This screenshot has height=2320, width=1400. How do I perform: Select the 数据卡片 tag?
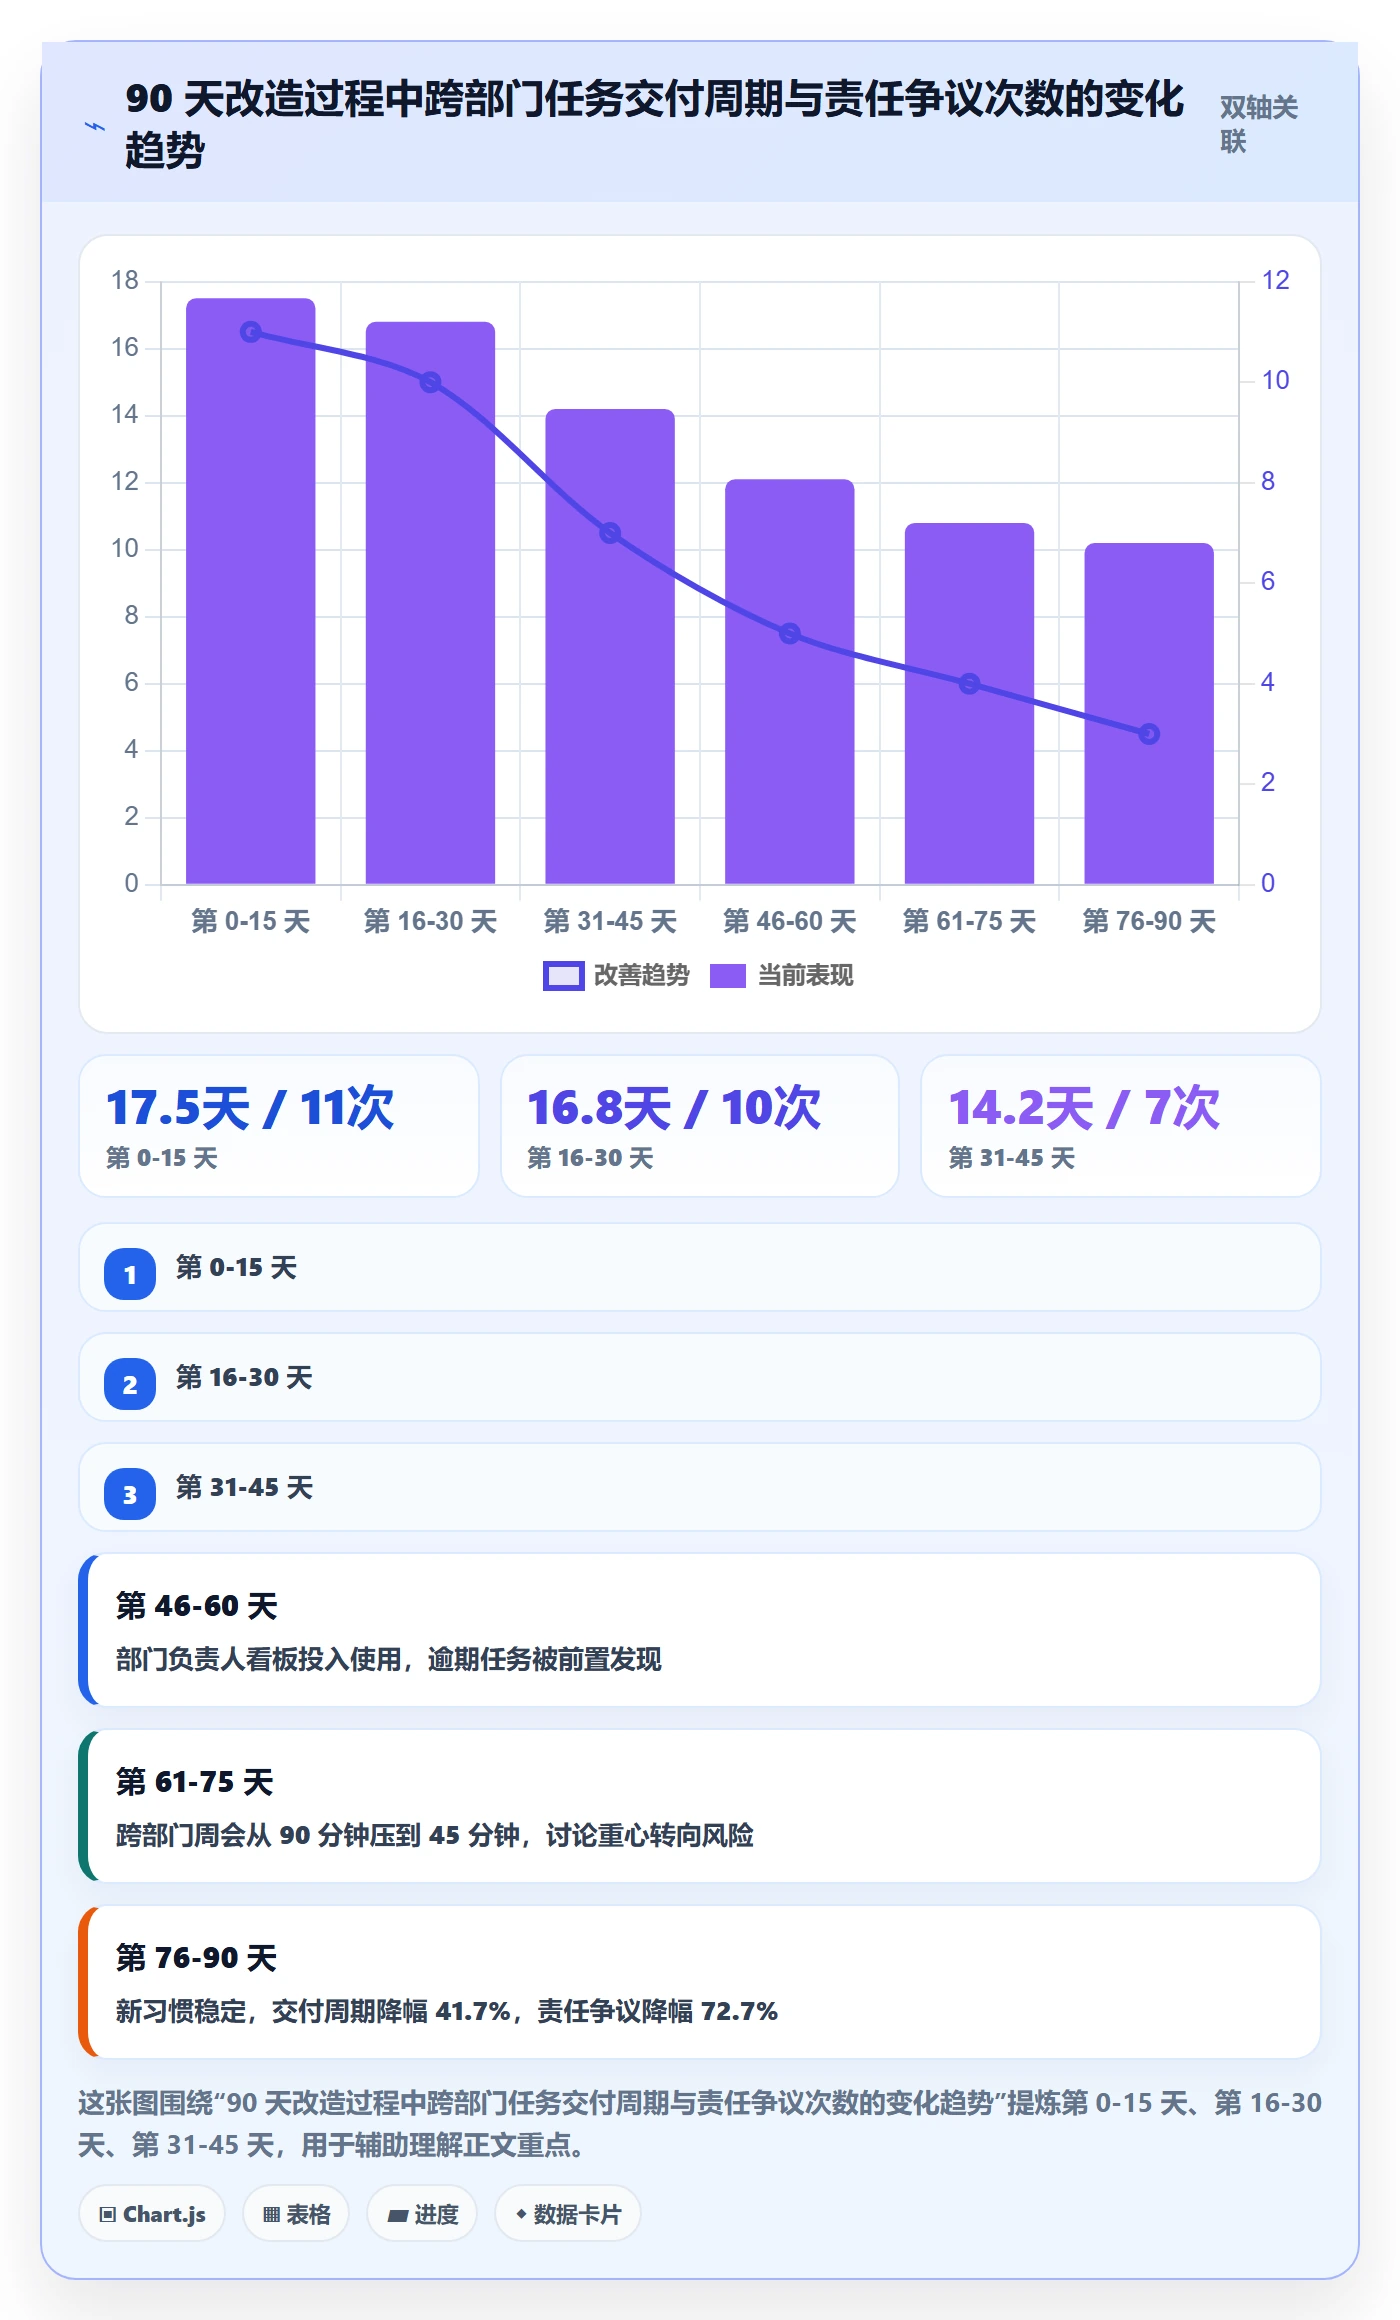coord(568,2214)
